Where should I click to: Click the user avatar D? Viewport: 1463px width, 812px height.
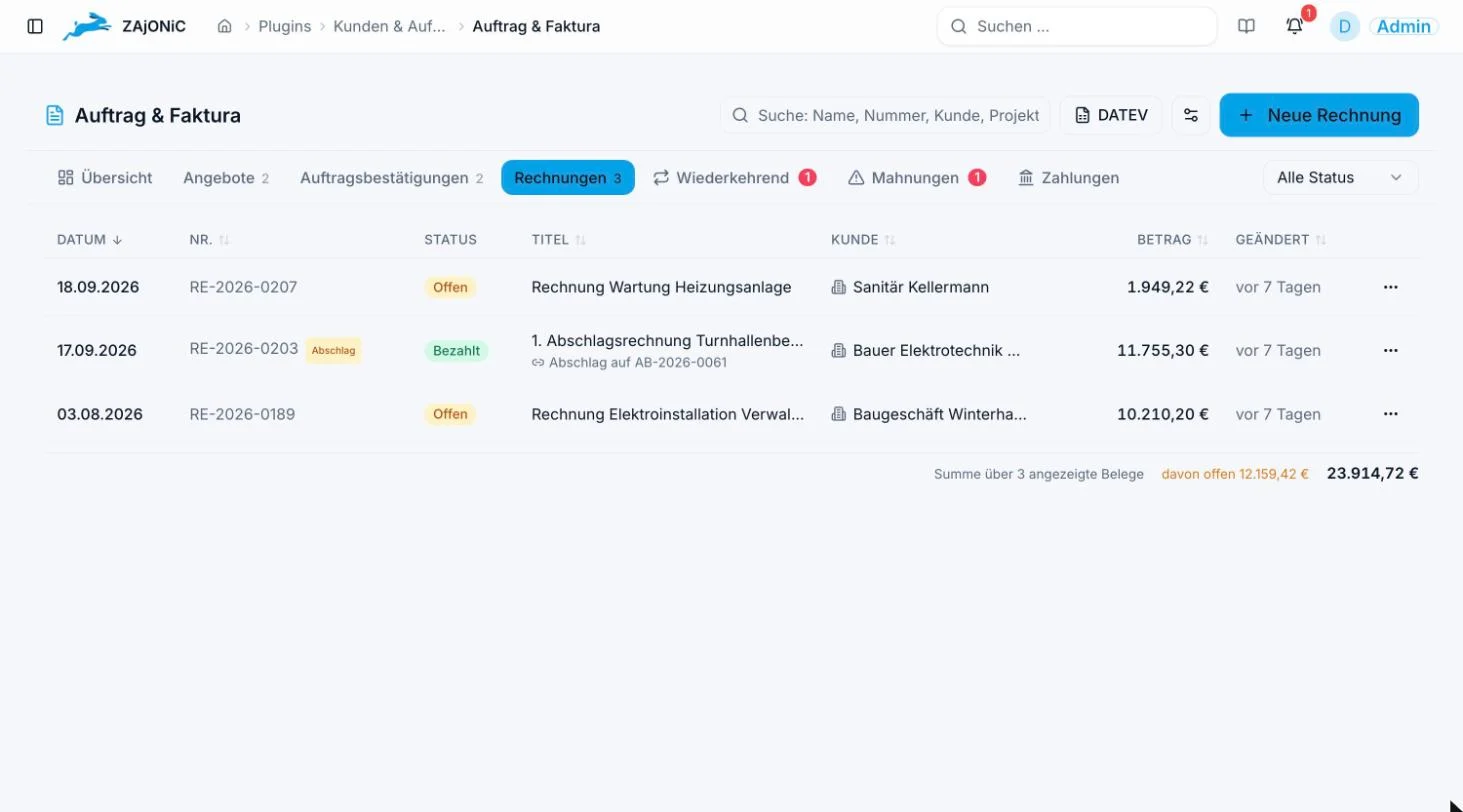tap(1344, 27)
